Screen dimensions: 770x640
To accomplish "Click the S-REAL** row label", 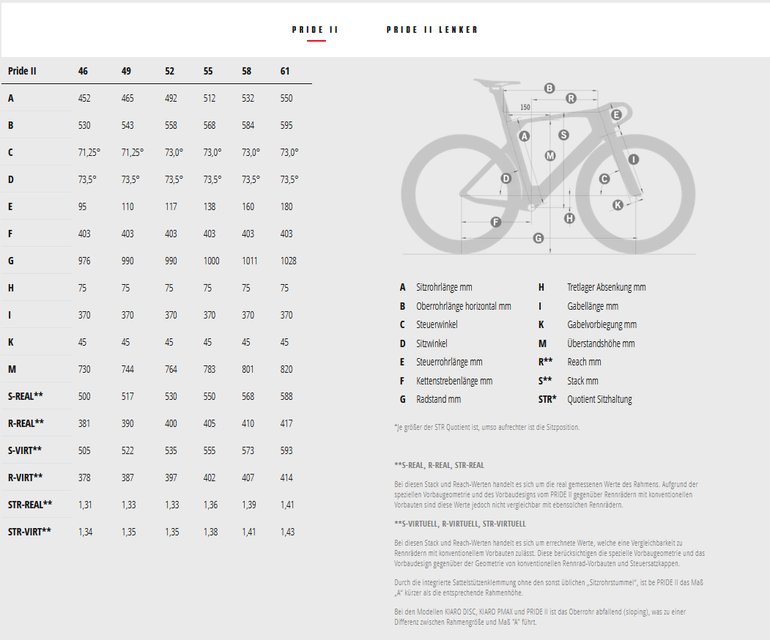I will 25,396.
